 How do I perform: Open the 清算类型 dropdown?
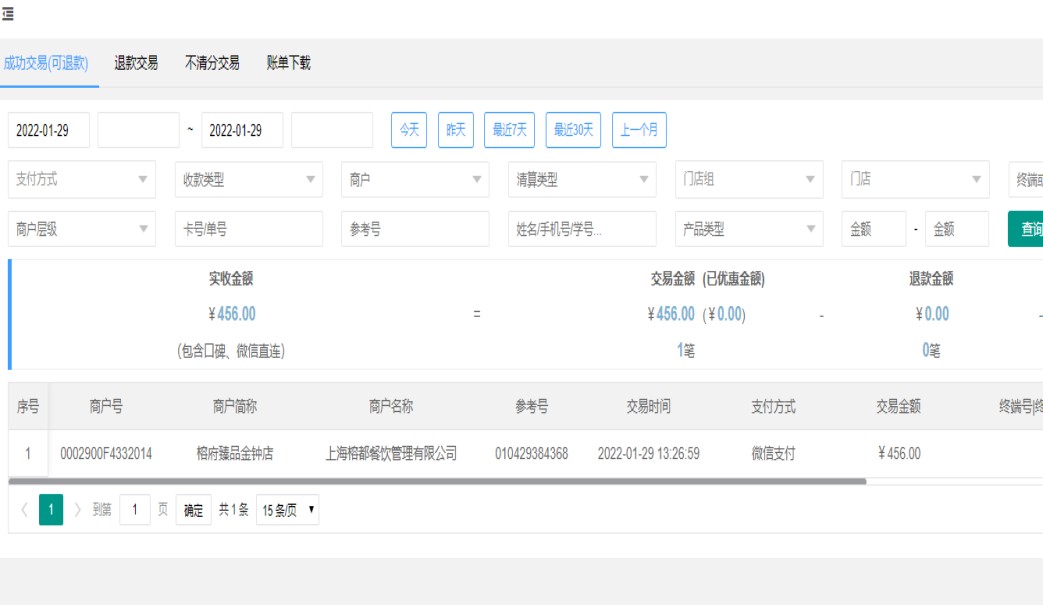pos(582,180)
